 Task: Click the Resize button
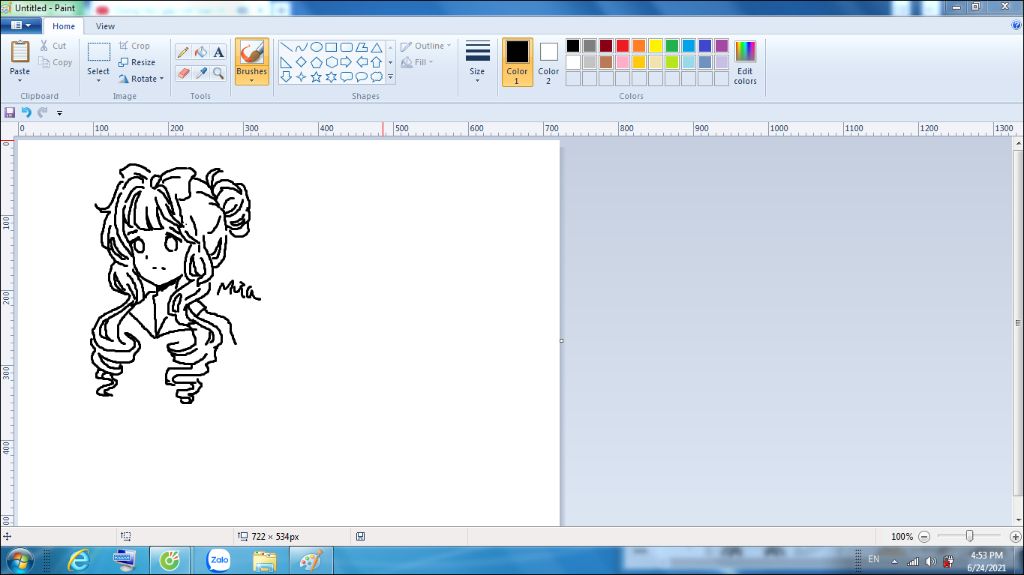click(x=137, y=62)
